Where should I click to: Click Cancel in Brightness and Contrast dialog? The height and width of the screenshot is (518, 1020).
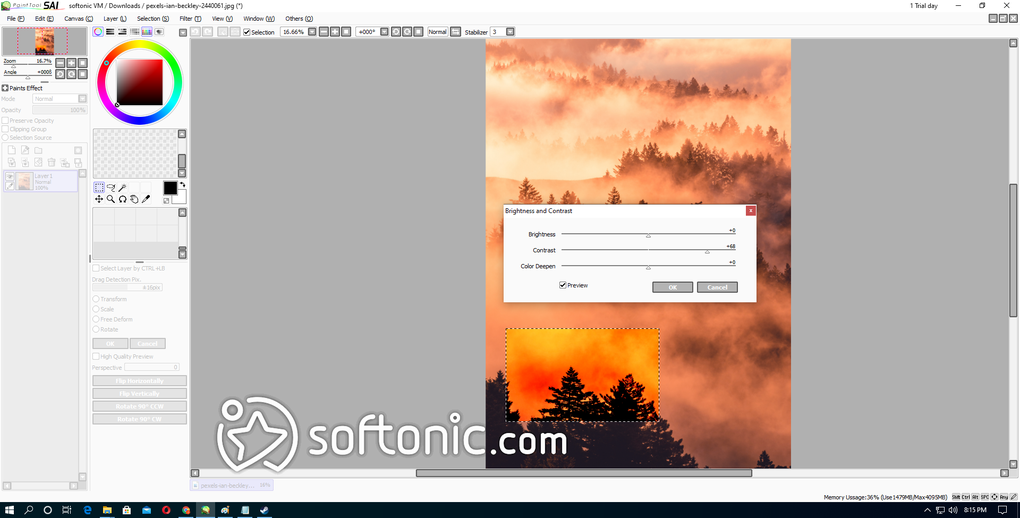click(717, 287)
